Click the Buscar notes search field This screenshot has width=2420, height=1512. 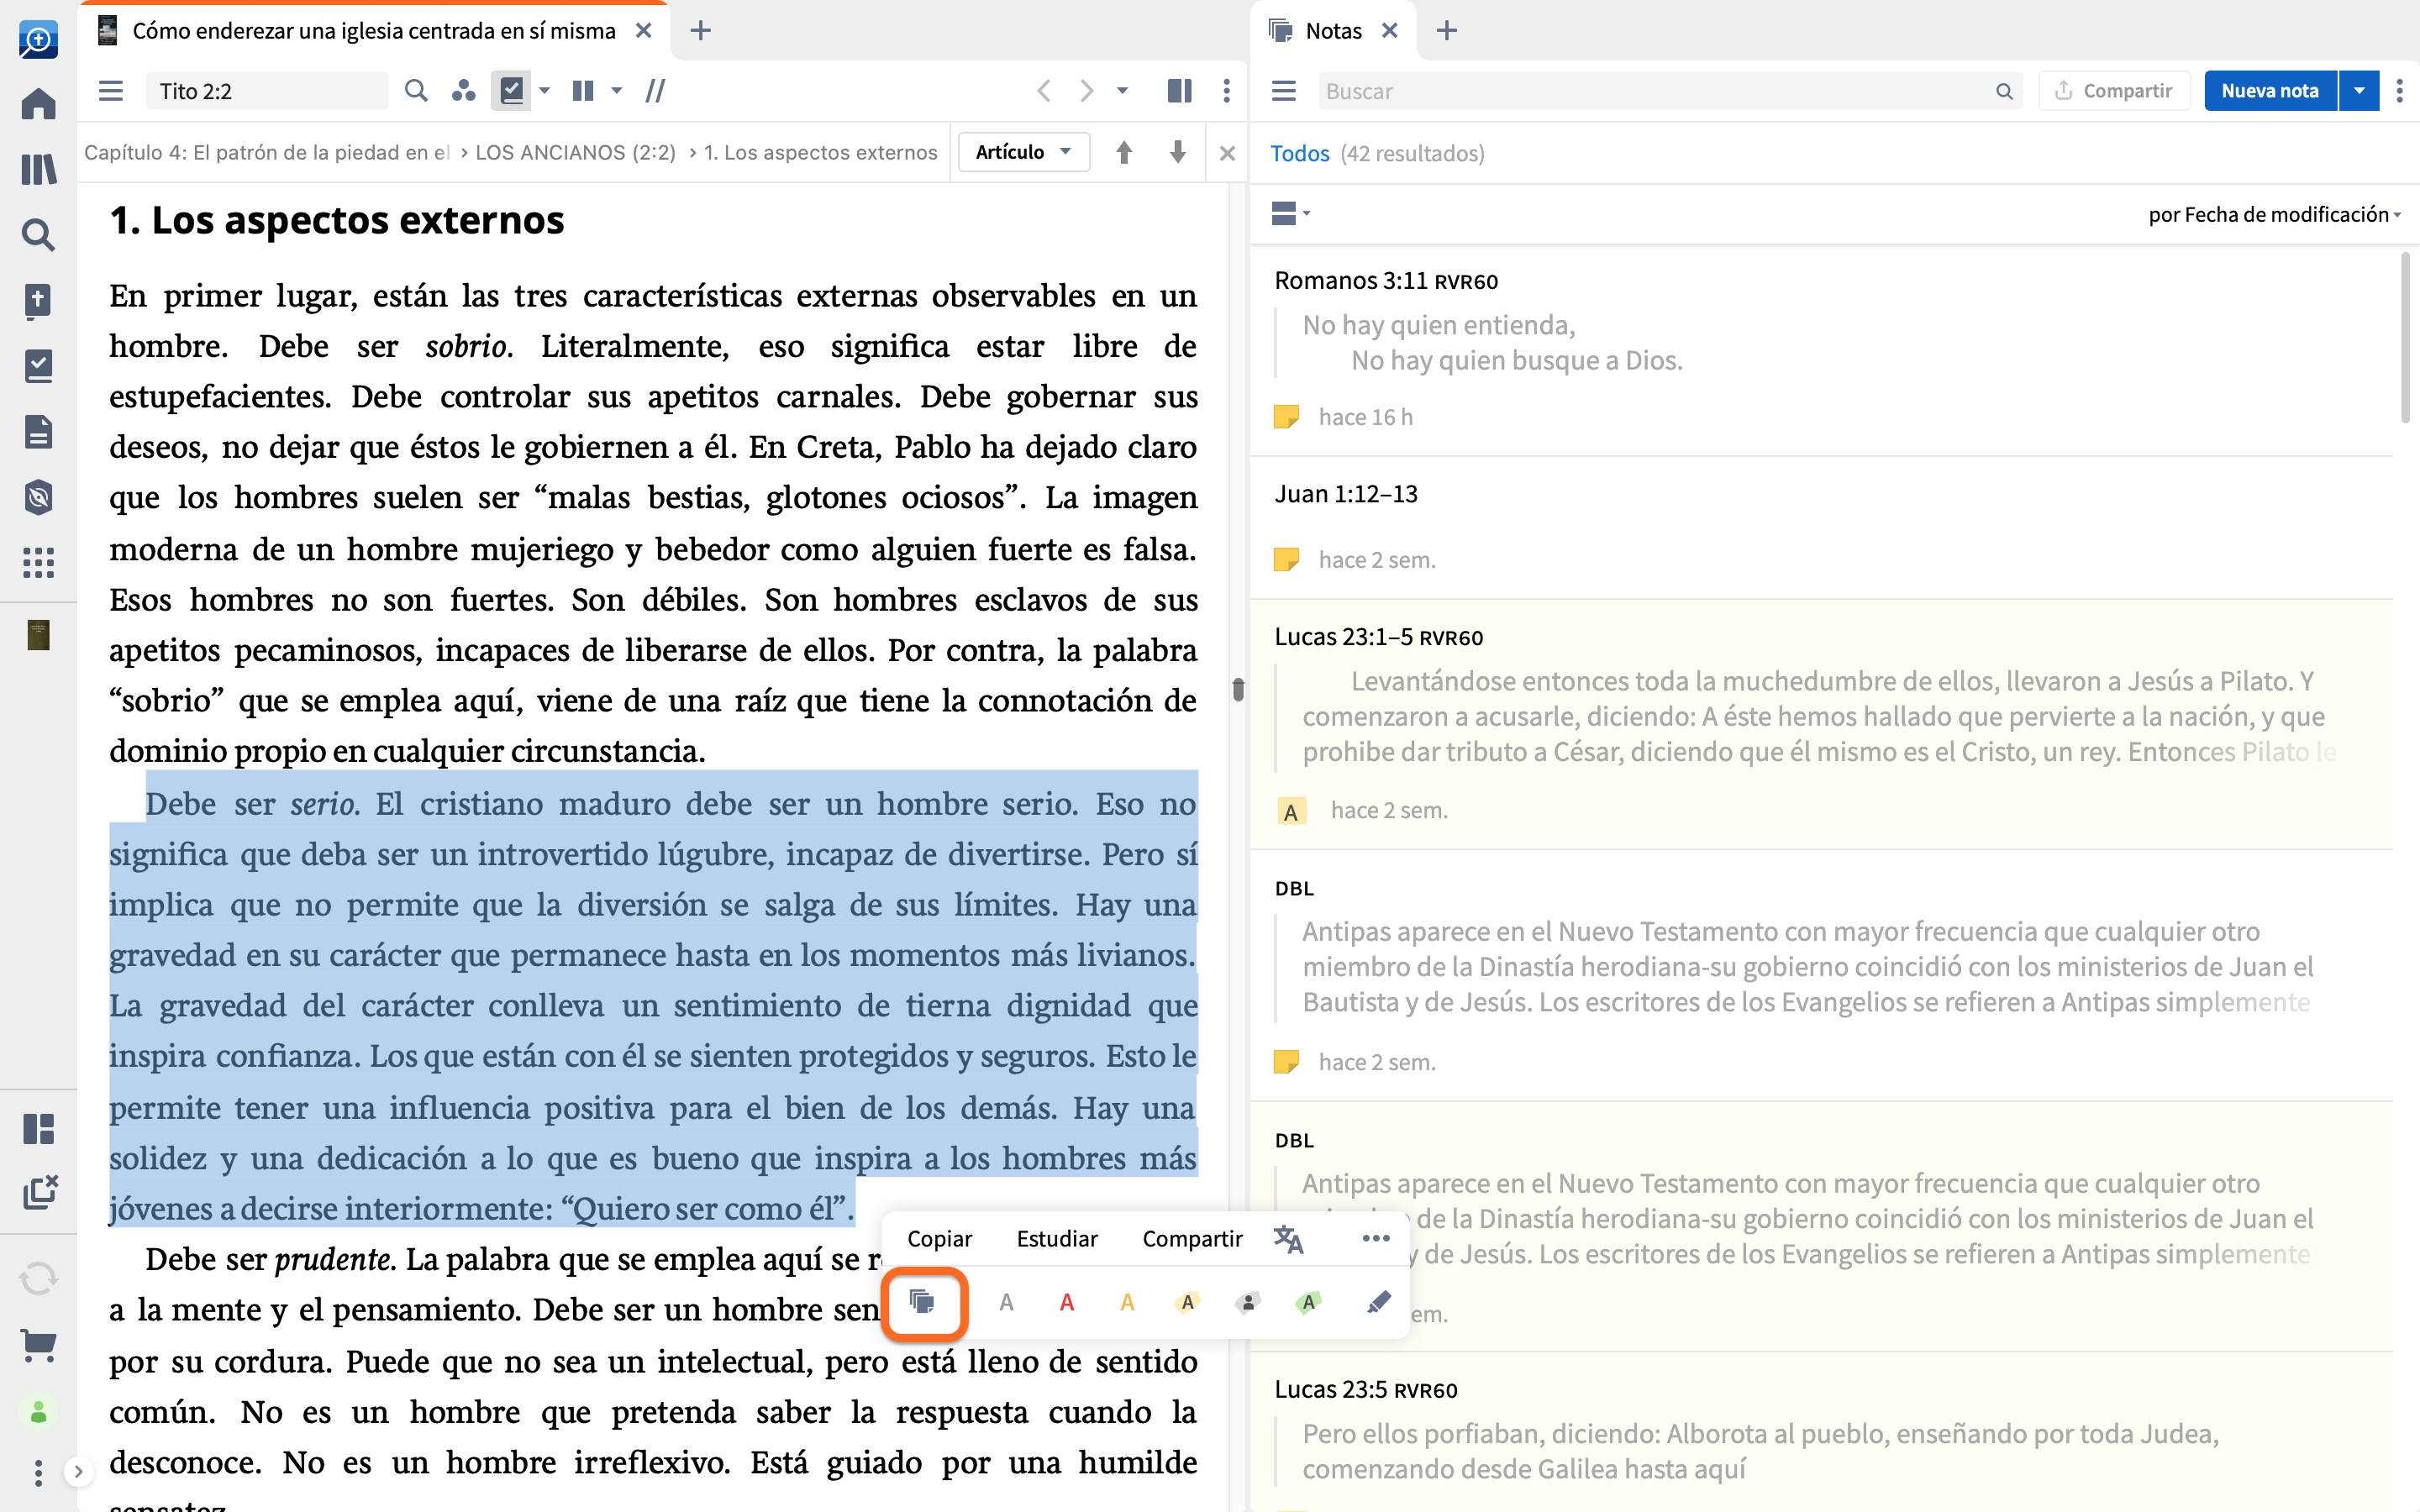click(1669, 91)
